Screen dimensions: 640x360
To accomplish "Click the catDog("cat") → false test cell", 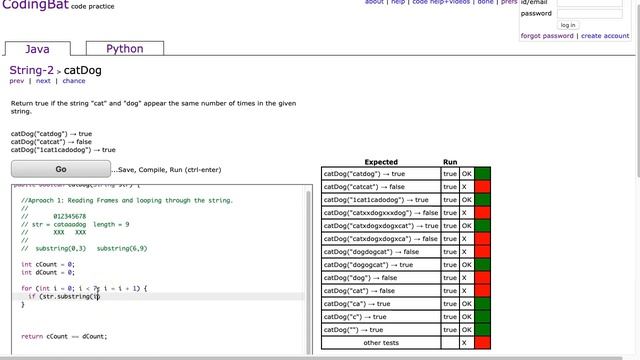I will (381, 291).
